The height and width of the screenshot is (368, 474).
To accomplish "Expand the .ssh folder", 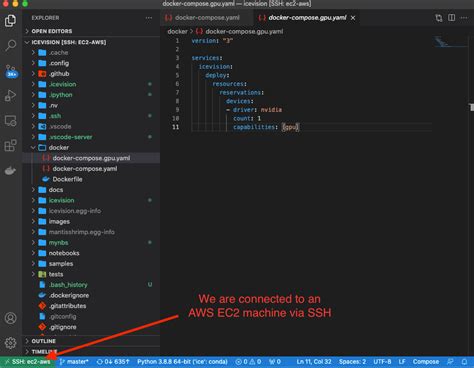I will tap(91, 116).
